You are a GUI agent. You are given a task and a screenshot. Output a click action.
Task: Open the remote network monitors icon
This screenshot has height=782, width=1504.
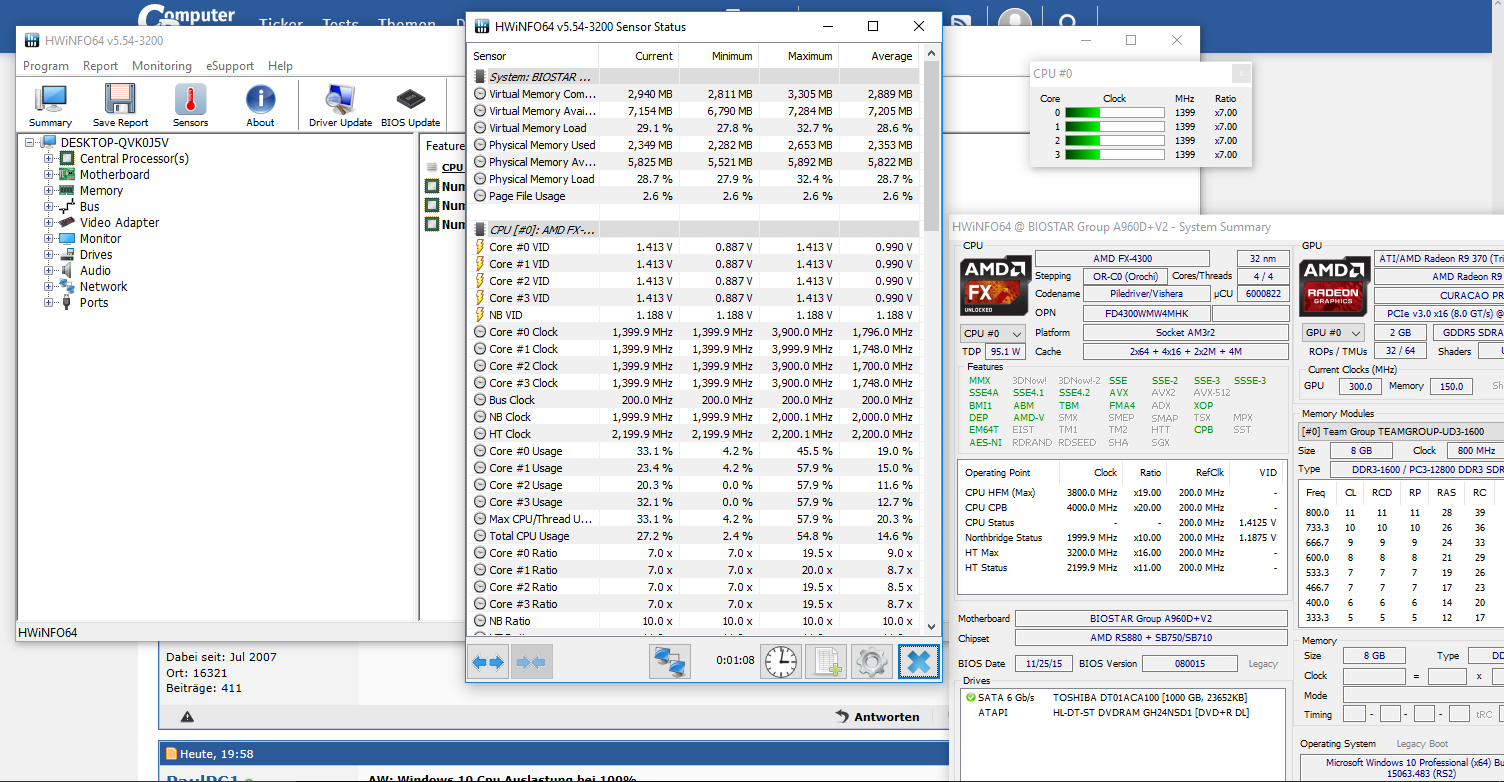click(x=670, y=662)
